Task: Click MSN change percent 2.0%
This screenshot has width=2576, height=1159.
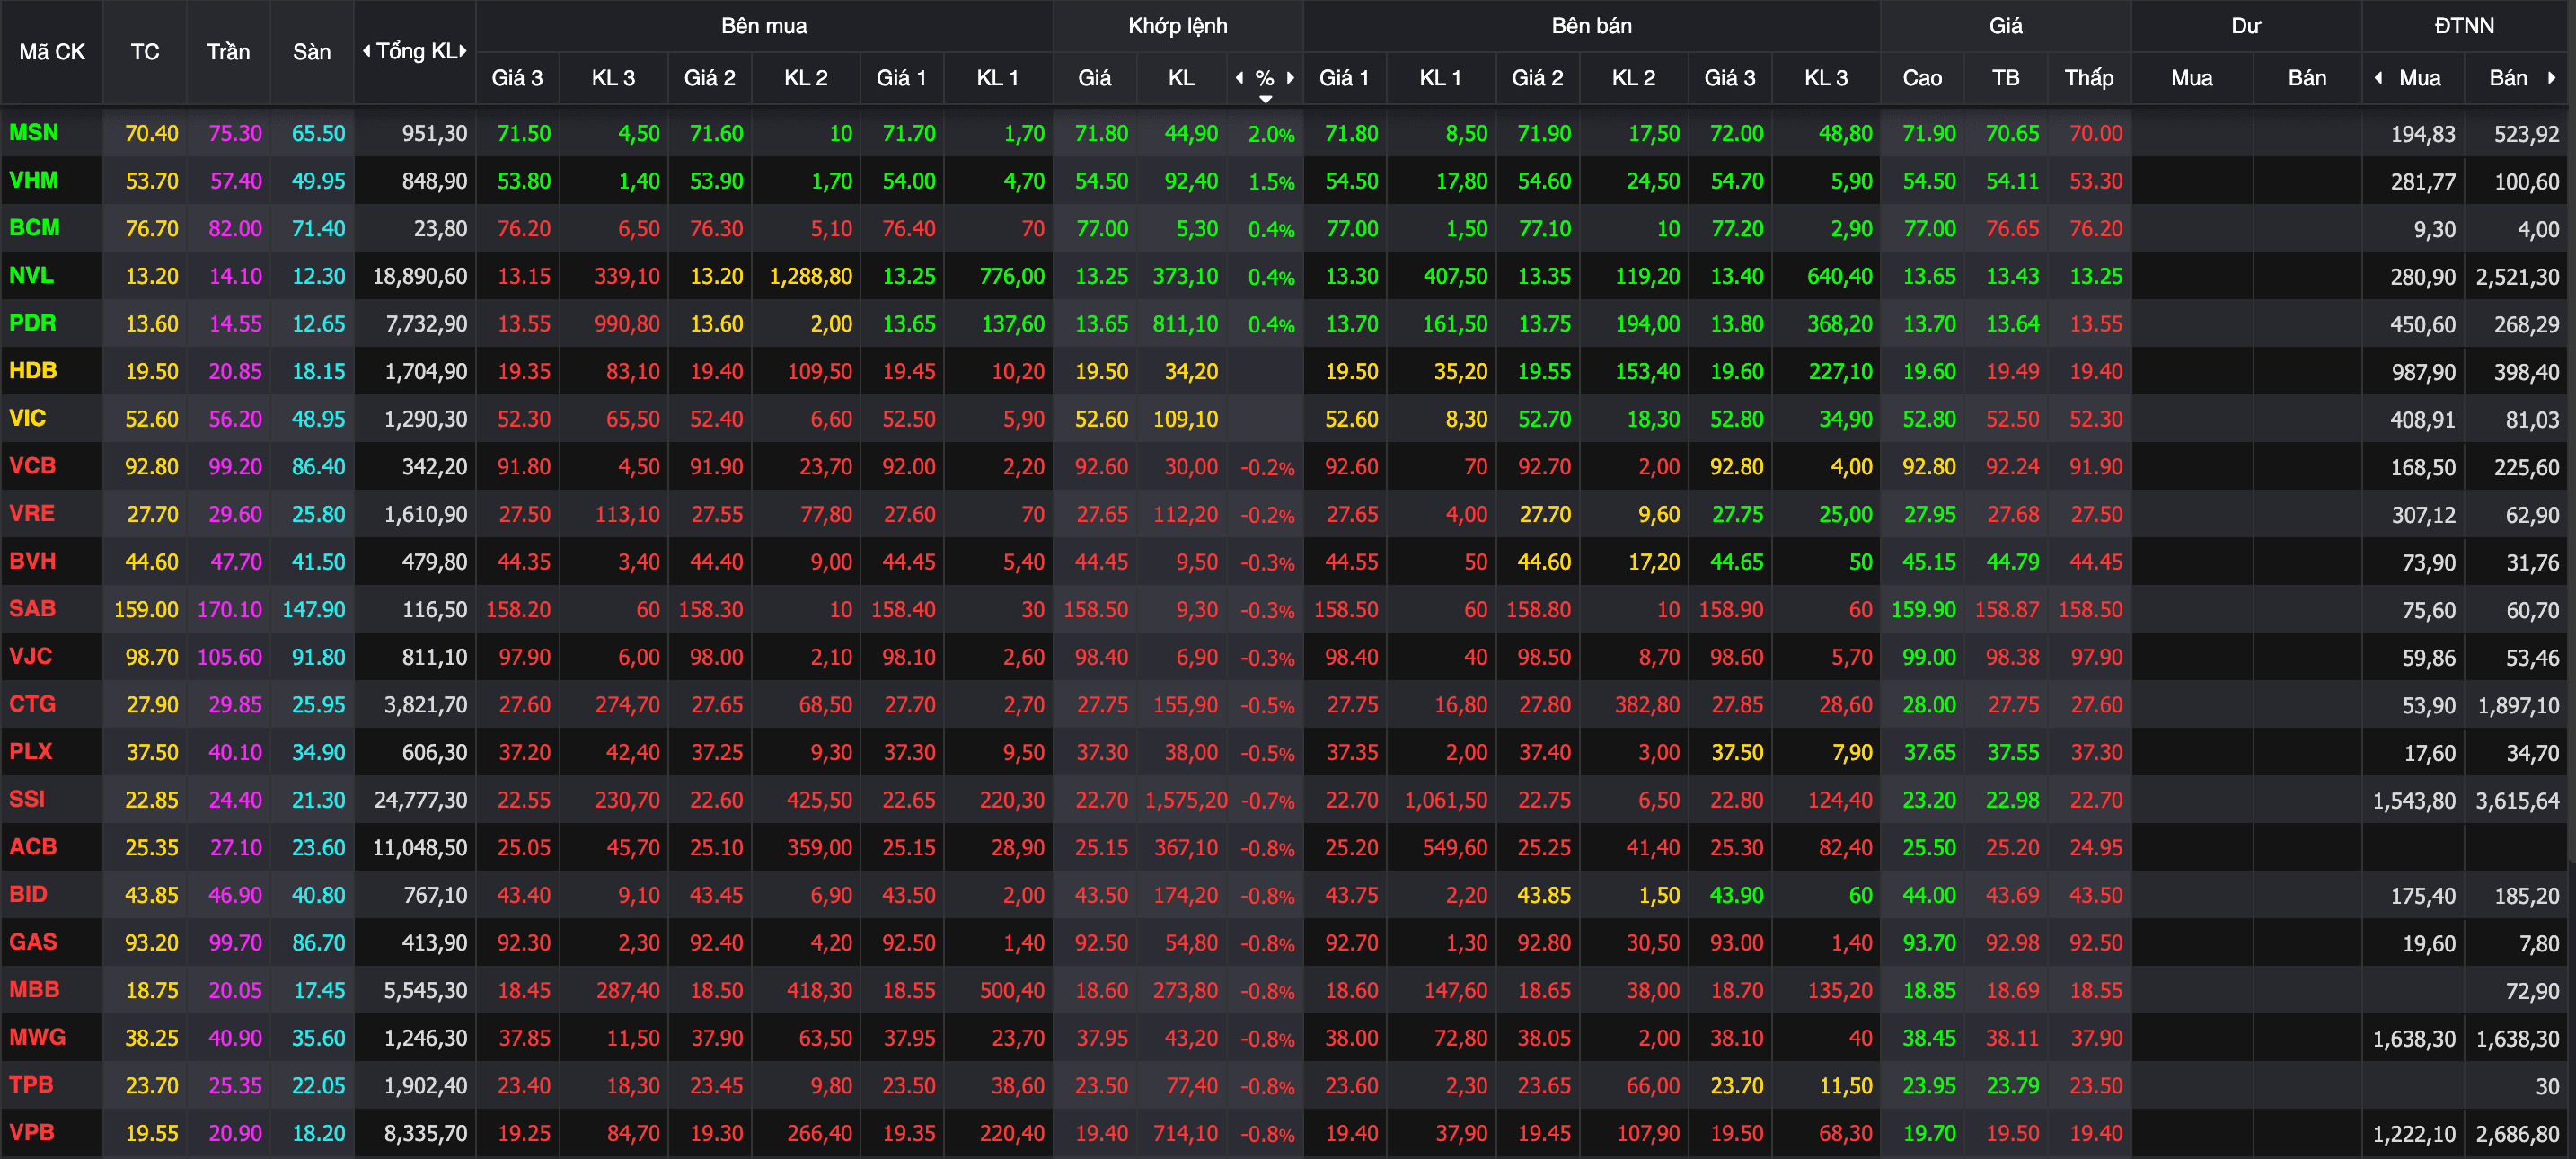Action: click(x=1271, y=135)
